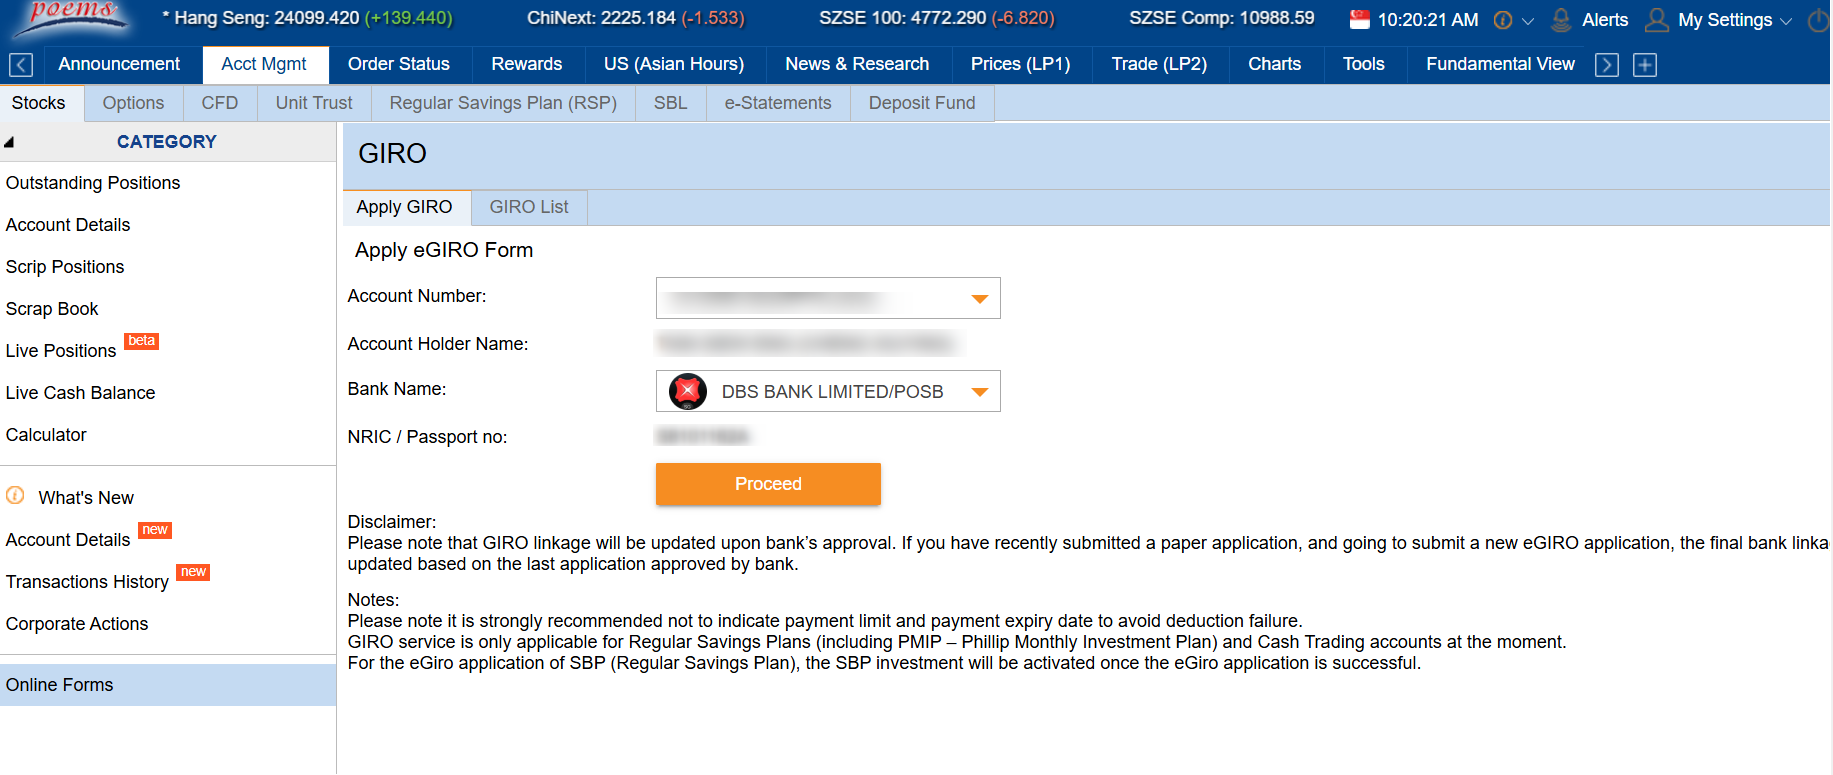Select the CFD sub-tab

[x=220, y=103]
